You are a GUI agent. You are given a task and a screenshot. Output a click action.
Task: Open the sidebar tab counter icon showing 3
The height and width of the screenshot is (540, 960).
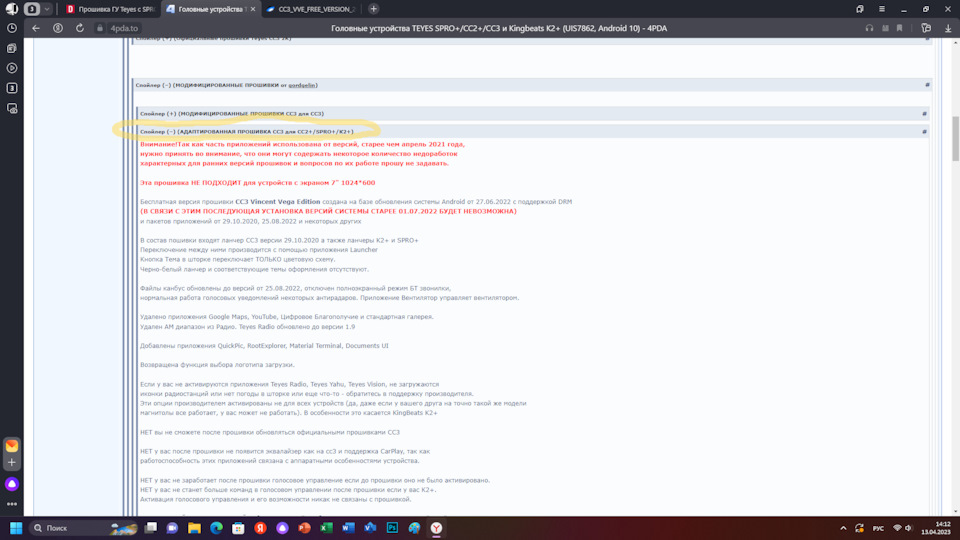point(12,88)
